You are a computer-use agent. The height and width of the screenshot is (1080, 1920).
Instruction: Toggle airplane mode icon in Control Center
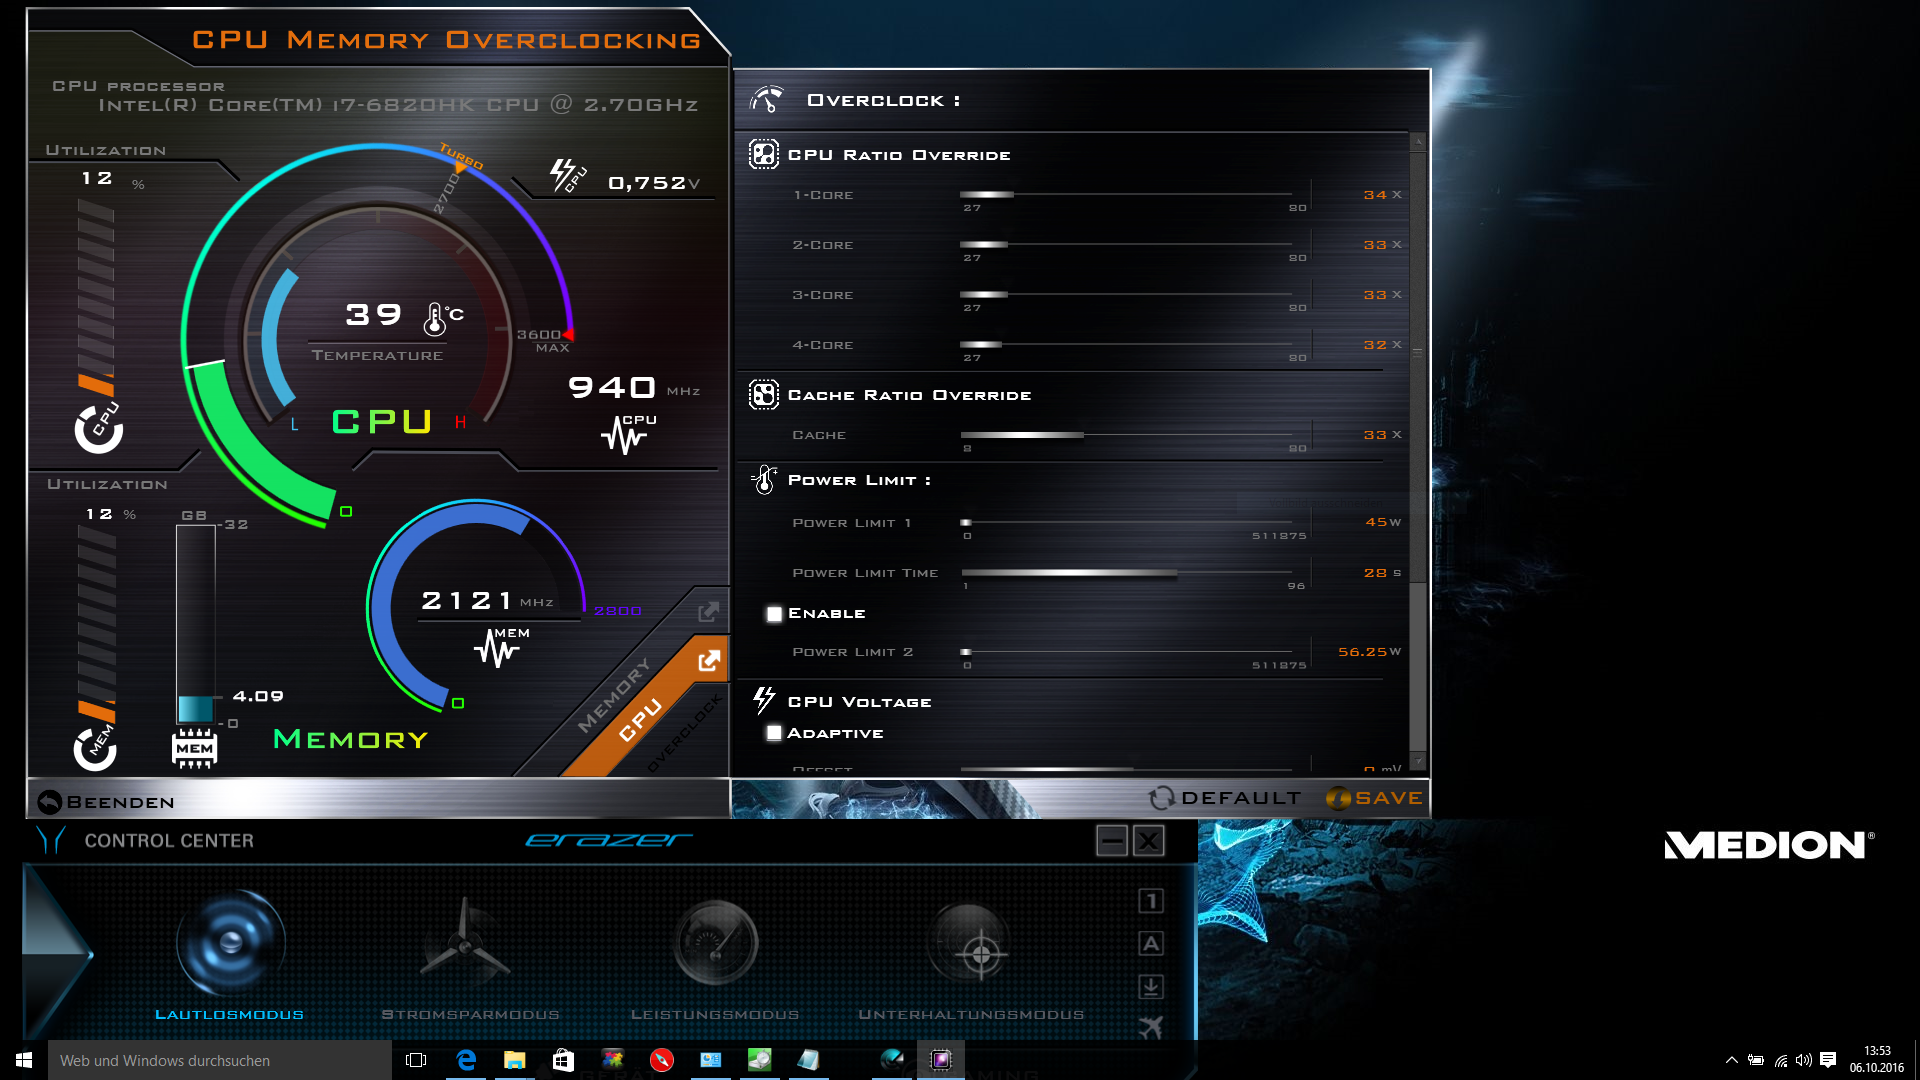(x=1151, y=1027)
